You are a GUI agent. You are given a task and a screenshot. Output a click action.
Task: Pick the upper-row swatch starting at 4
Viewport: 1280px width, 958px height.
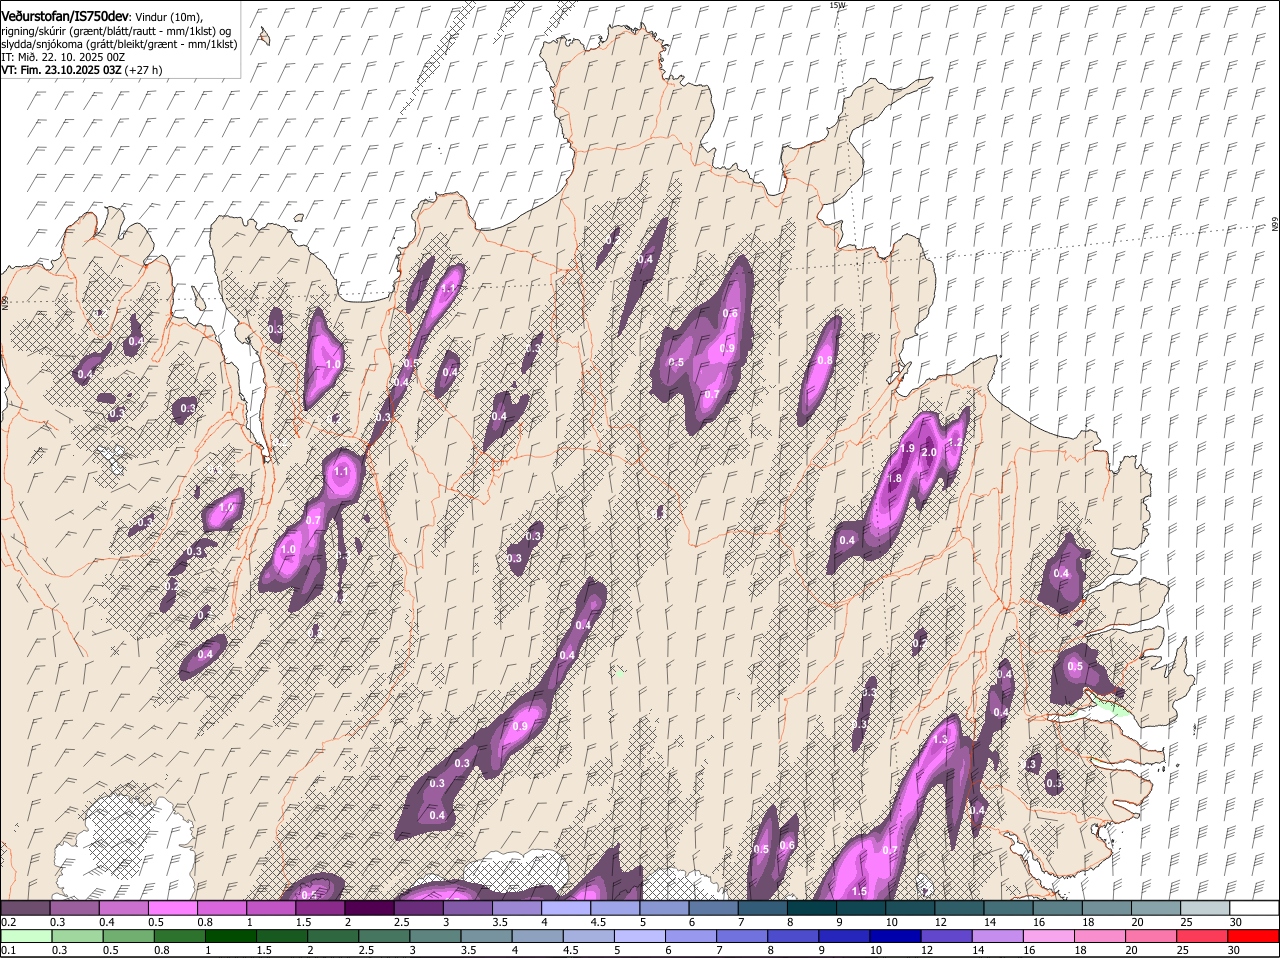click(566, 908)
